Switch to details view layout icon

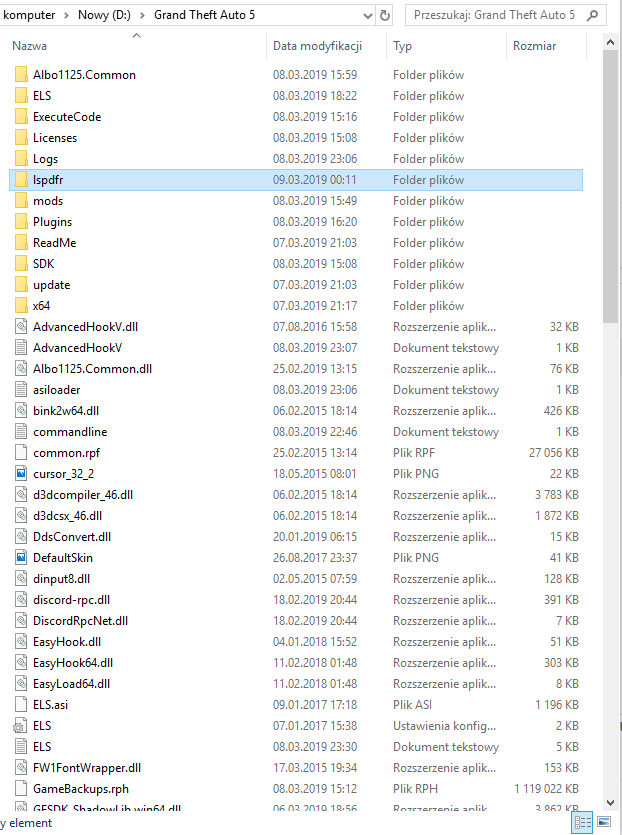pos(583,823)
